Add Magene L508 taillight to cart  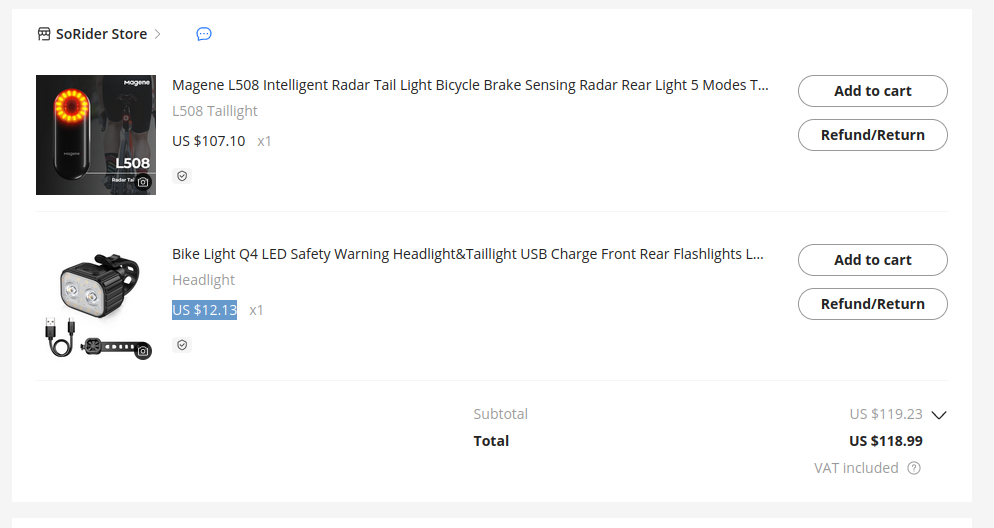pyautogui.click(x=872, y=91)
